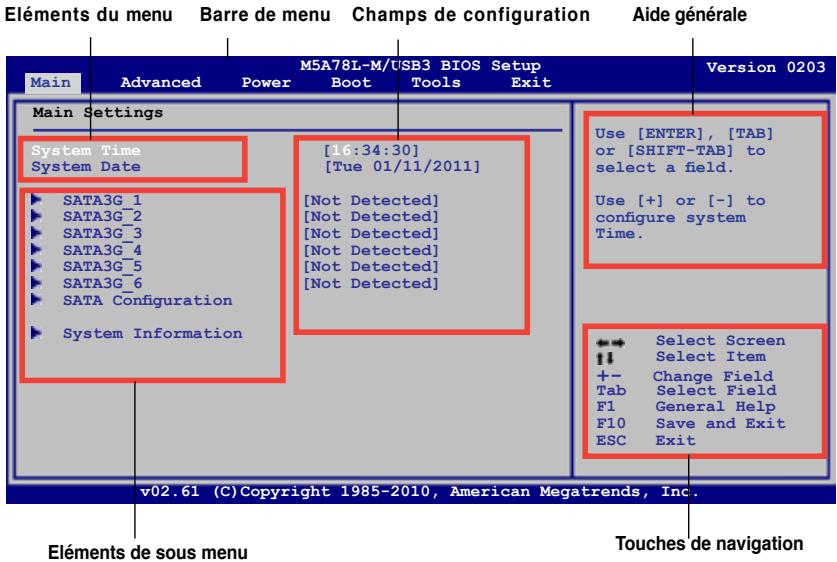Click SATA3G_6 Not Detected value
The height and width of the screenshot is (562, 837).
pyautogui.click(x=371, y=283)
